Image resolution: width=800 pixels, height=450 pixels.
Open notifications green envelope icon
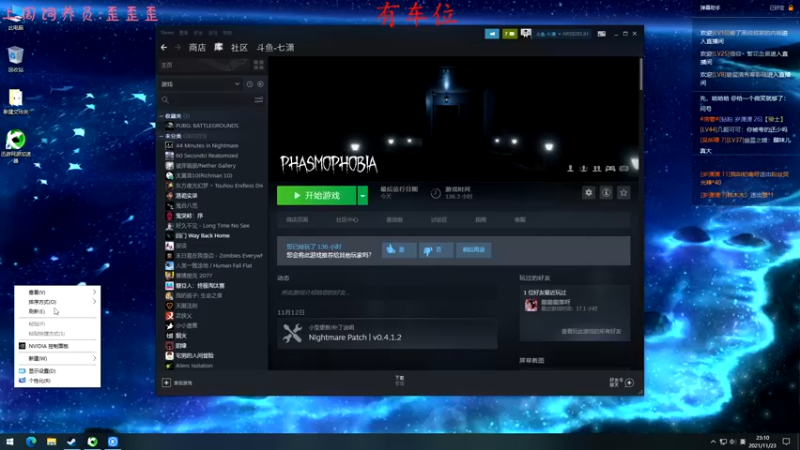(x=510, y=34)
